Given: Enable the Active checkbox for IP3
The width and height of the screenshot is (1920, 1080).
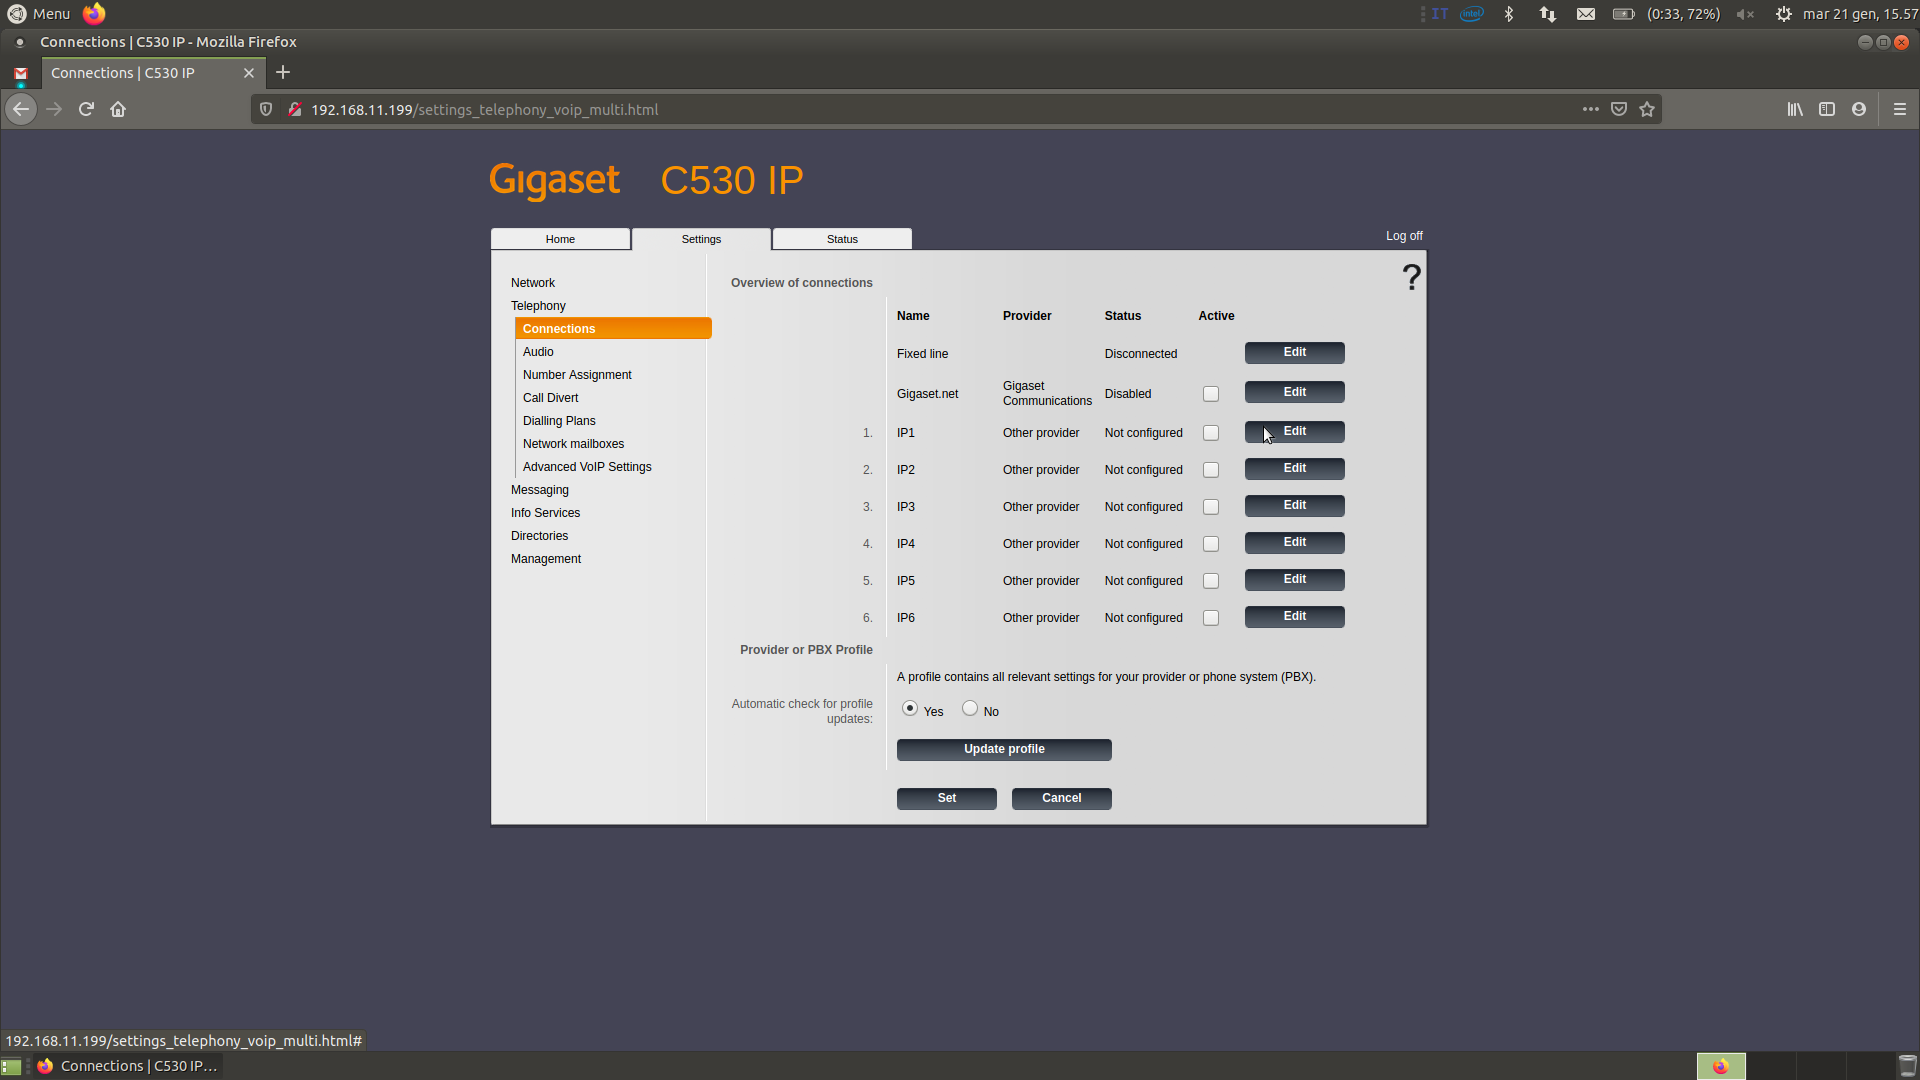Looking at the screenshot, I should [x=1211, y=507].
